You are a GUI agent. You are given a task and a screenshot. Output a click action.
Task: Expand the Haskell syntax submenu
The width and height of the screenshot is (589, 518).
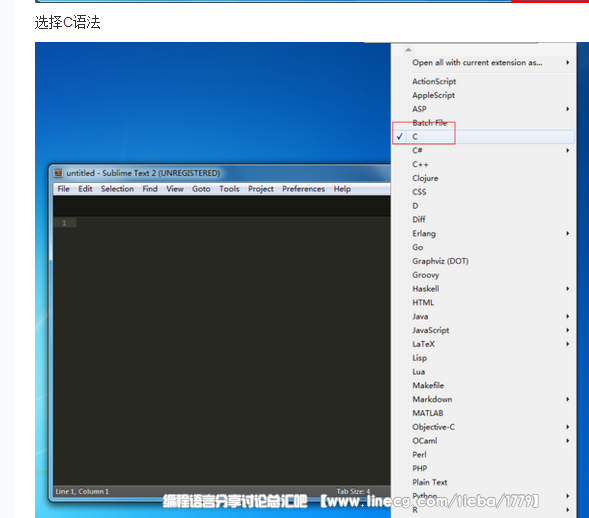483,288
